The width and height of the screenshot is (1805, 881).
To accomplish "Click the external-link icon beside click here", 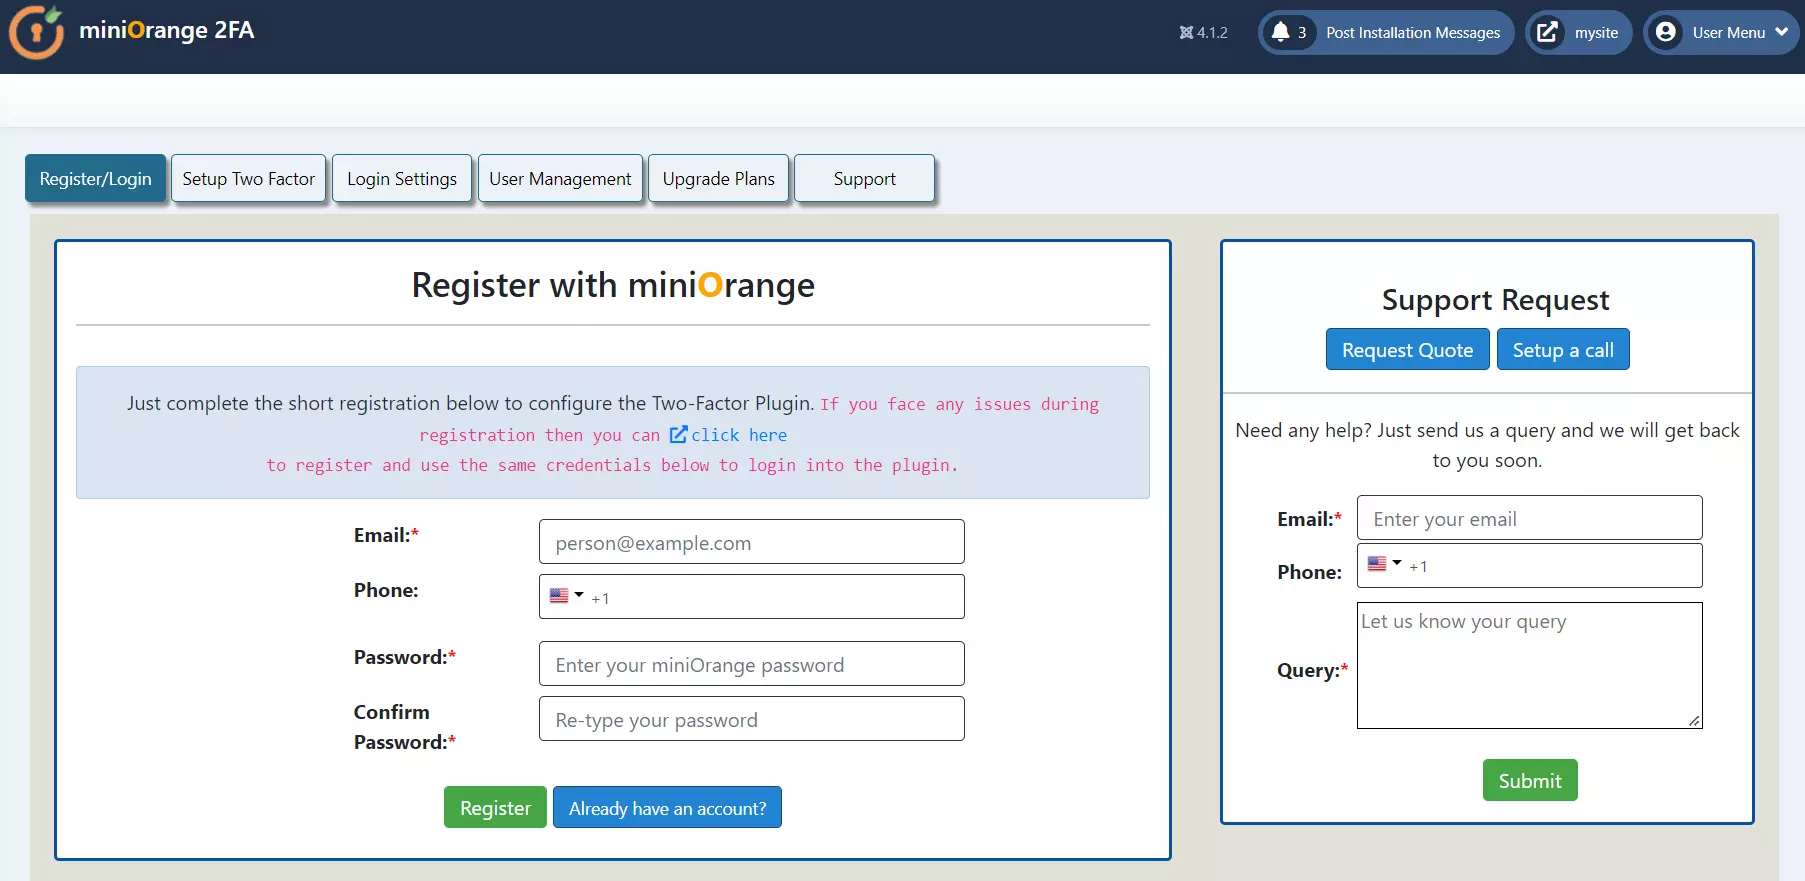I will 679,434.
